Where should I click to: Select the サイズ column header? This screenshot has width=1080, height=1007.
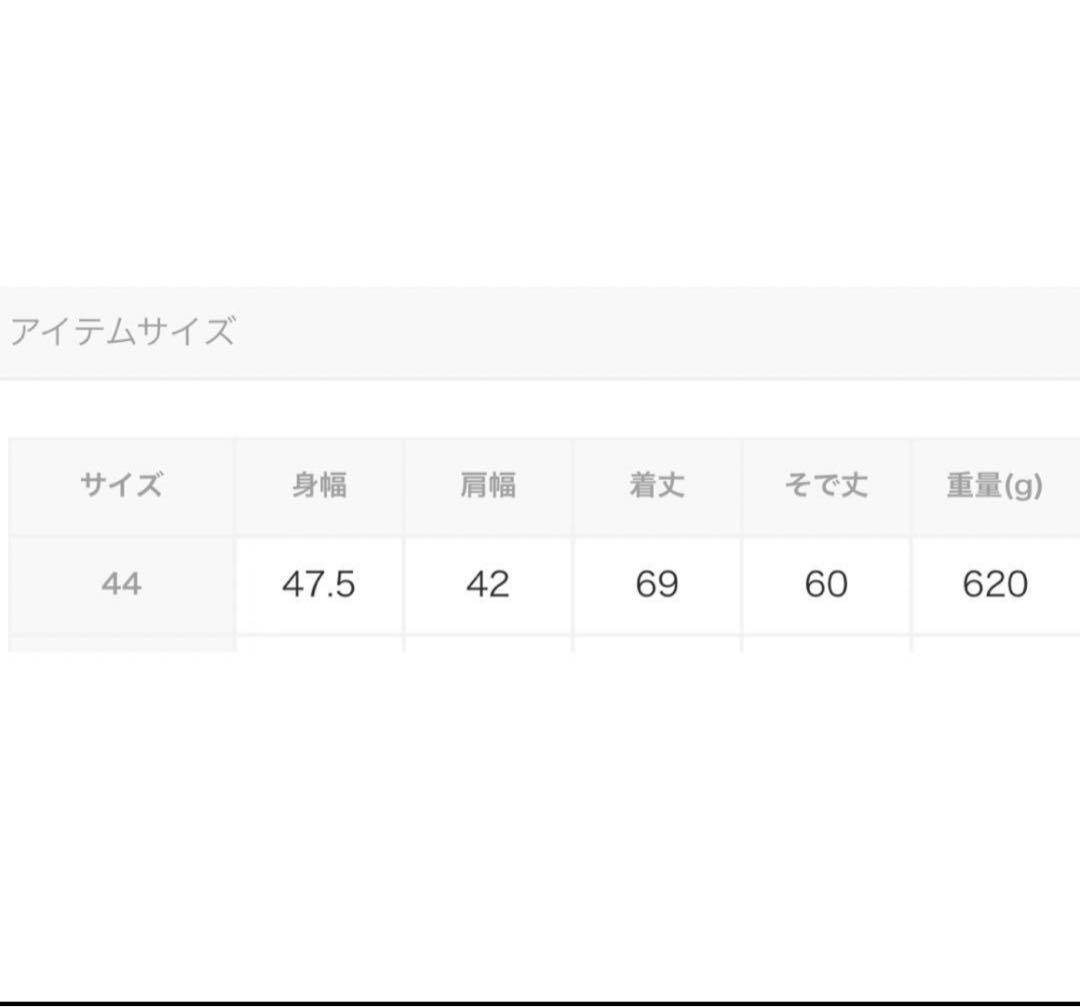[121, 486]
